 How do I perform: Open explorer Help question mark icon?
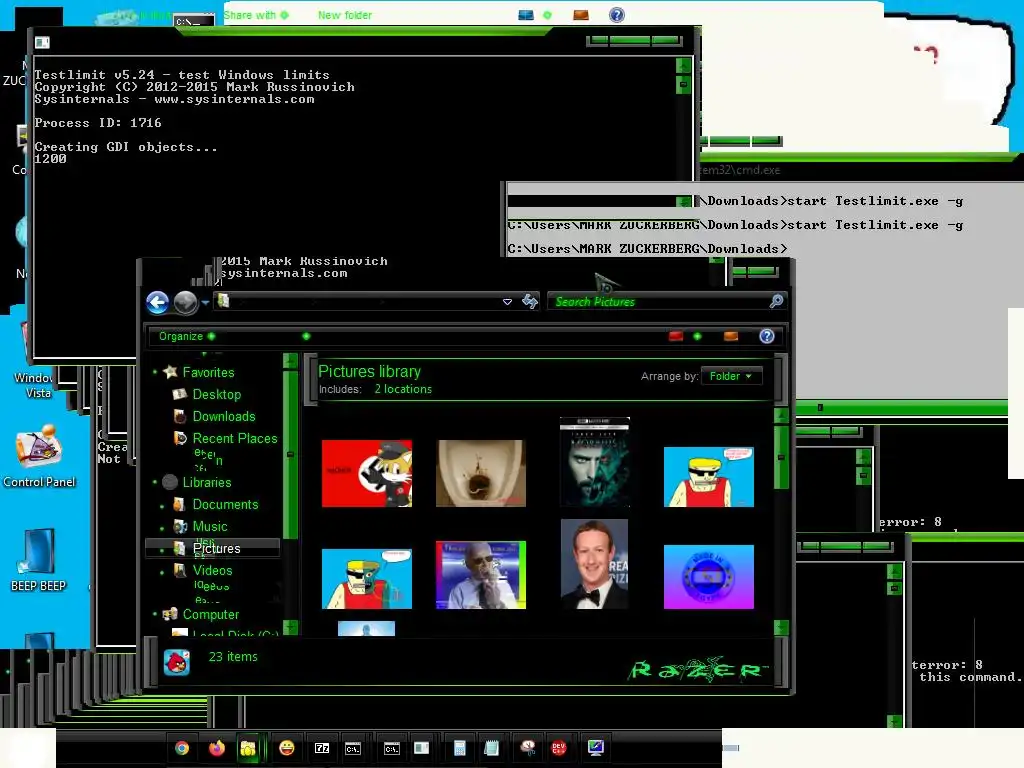click(767, 336)
